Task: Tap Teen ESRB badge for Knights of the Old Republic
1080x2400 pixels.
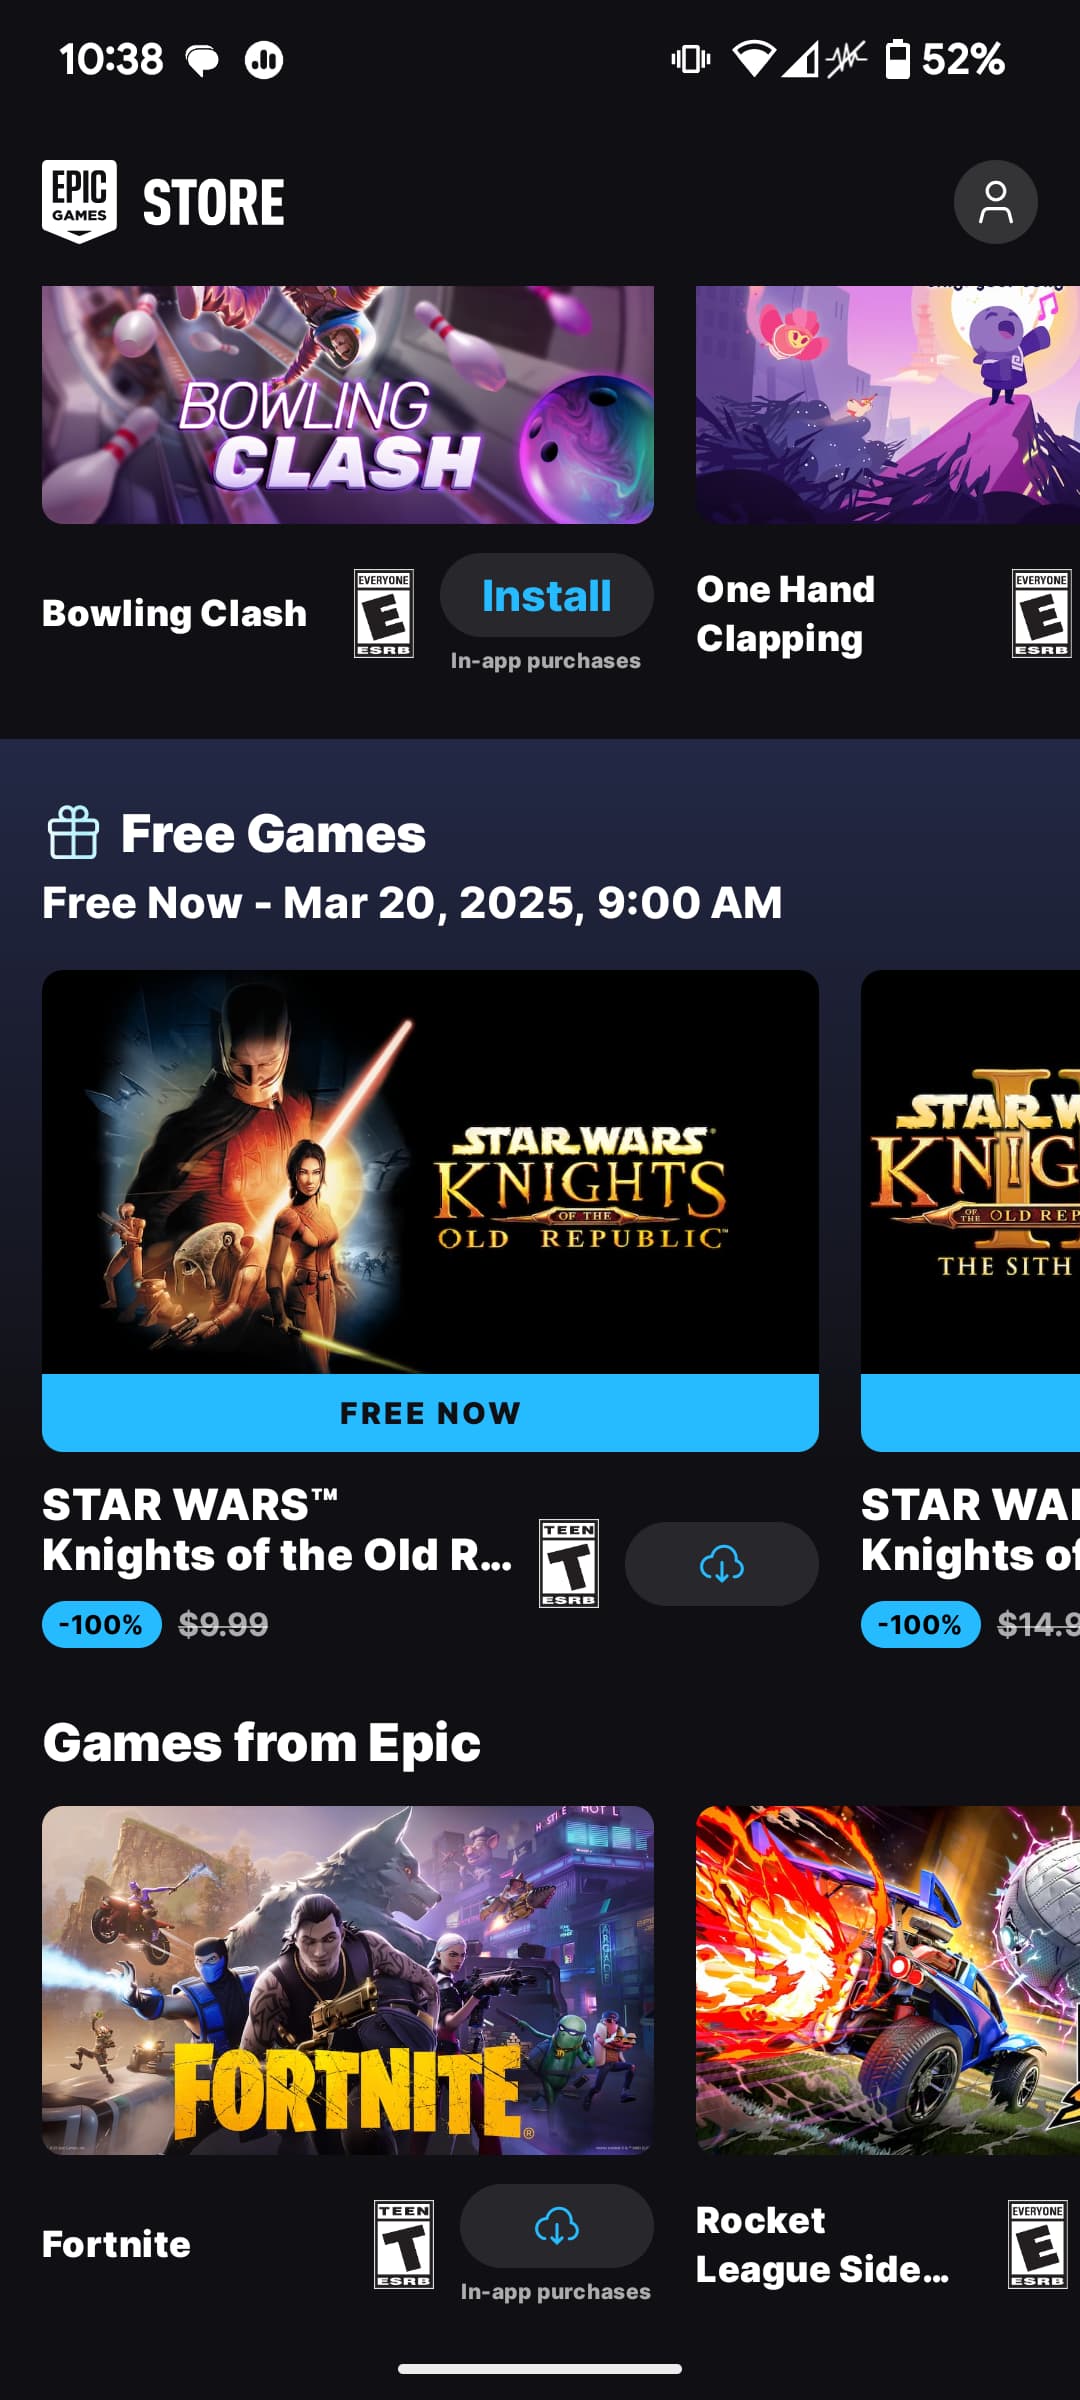Action: (569, 1563)
